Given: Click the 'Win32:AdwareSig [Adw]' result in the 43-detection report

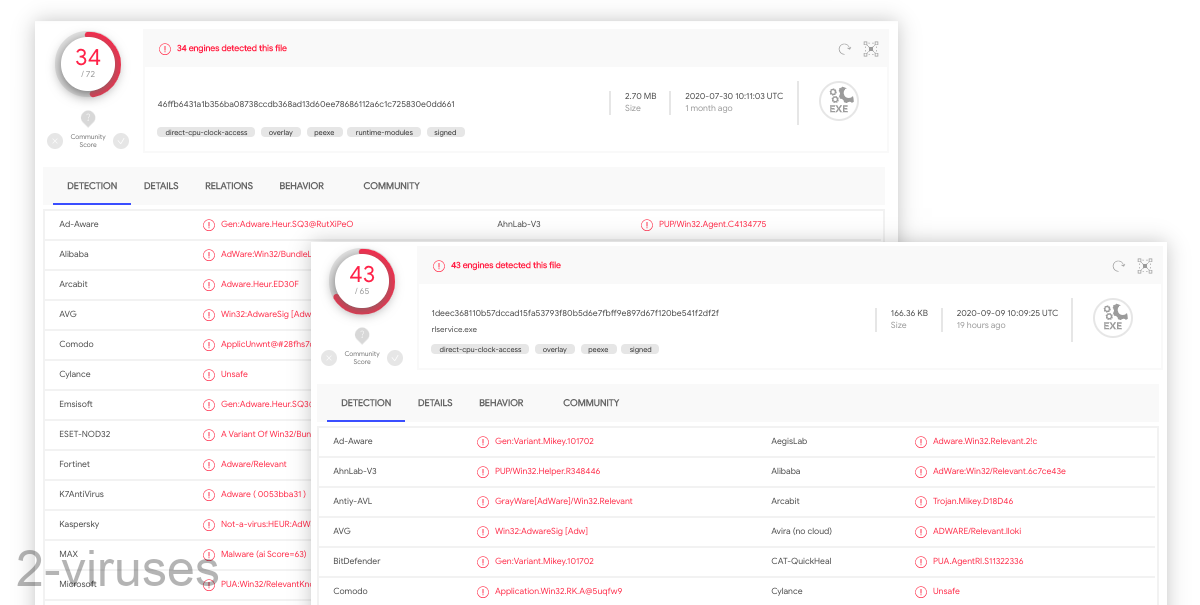Looking at the screenshot, I should (x=541, y=531).
